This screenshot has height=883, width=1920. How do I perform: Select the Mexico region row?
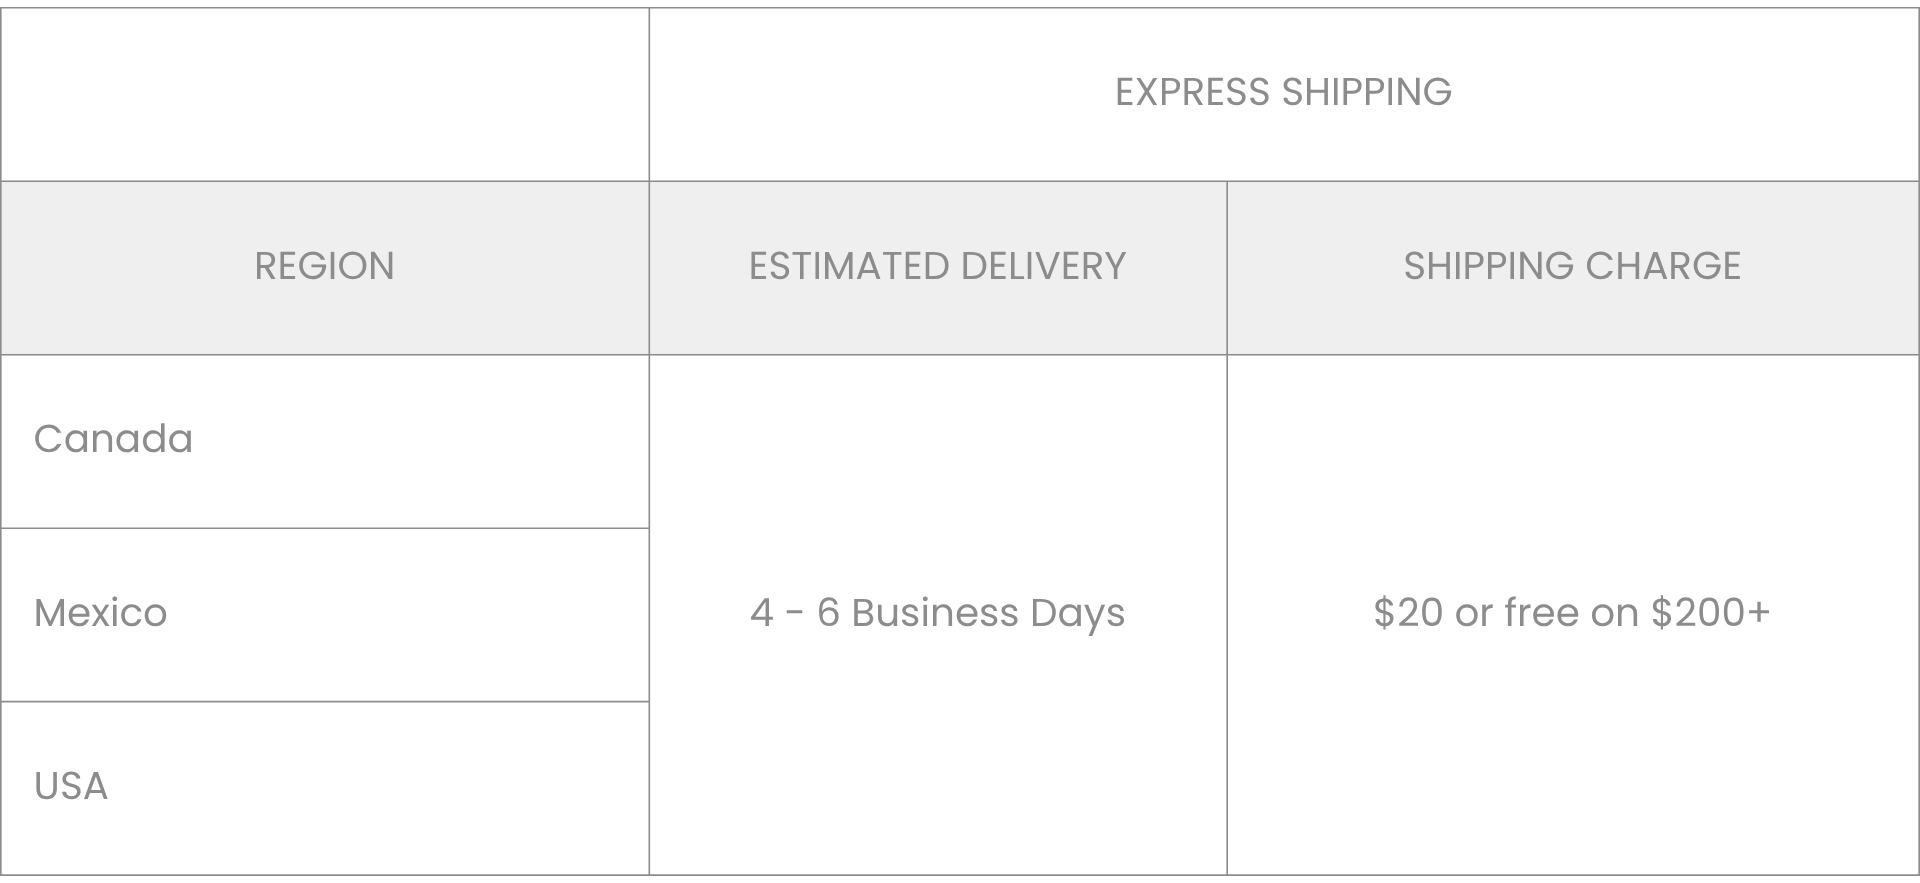(100, 613)
